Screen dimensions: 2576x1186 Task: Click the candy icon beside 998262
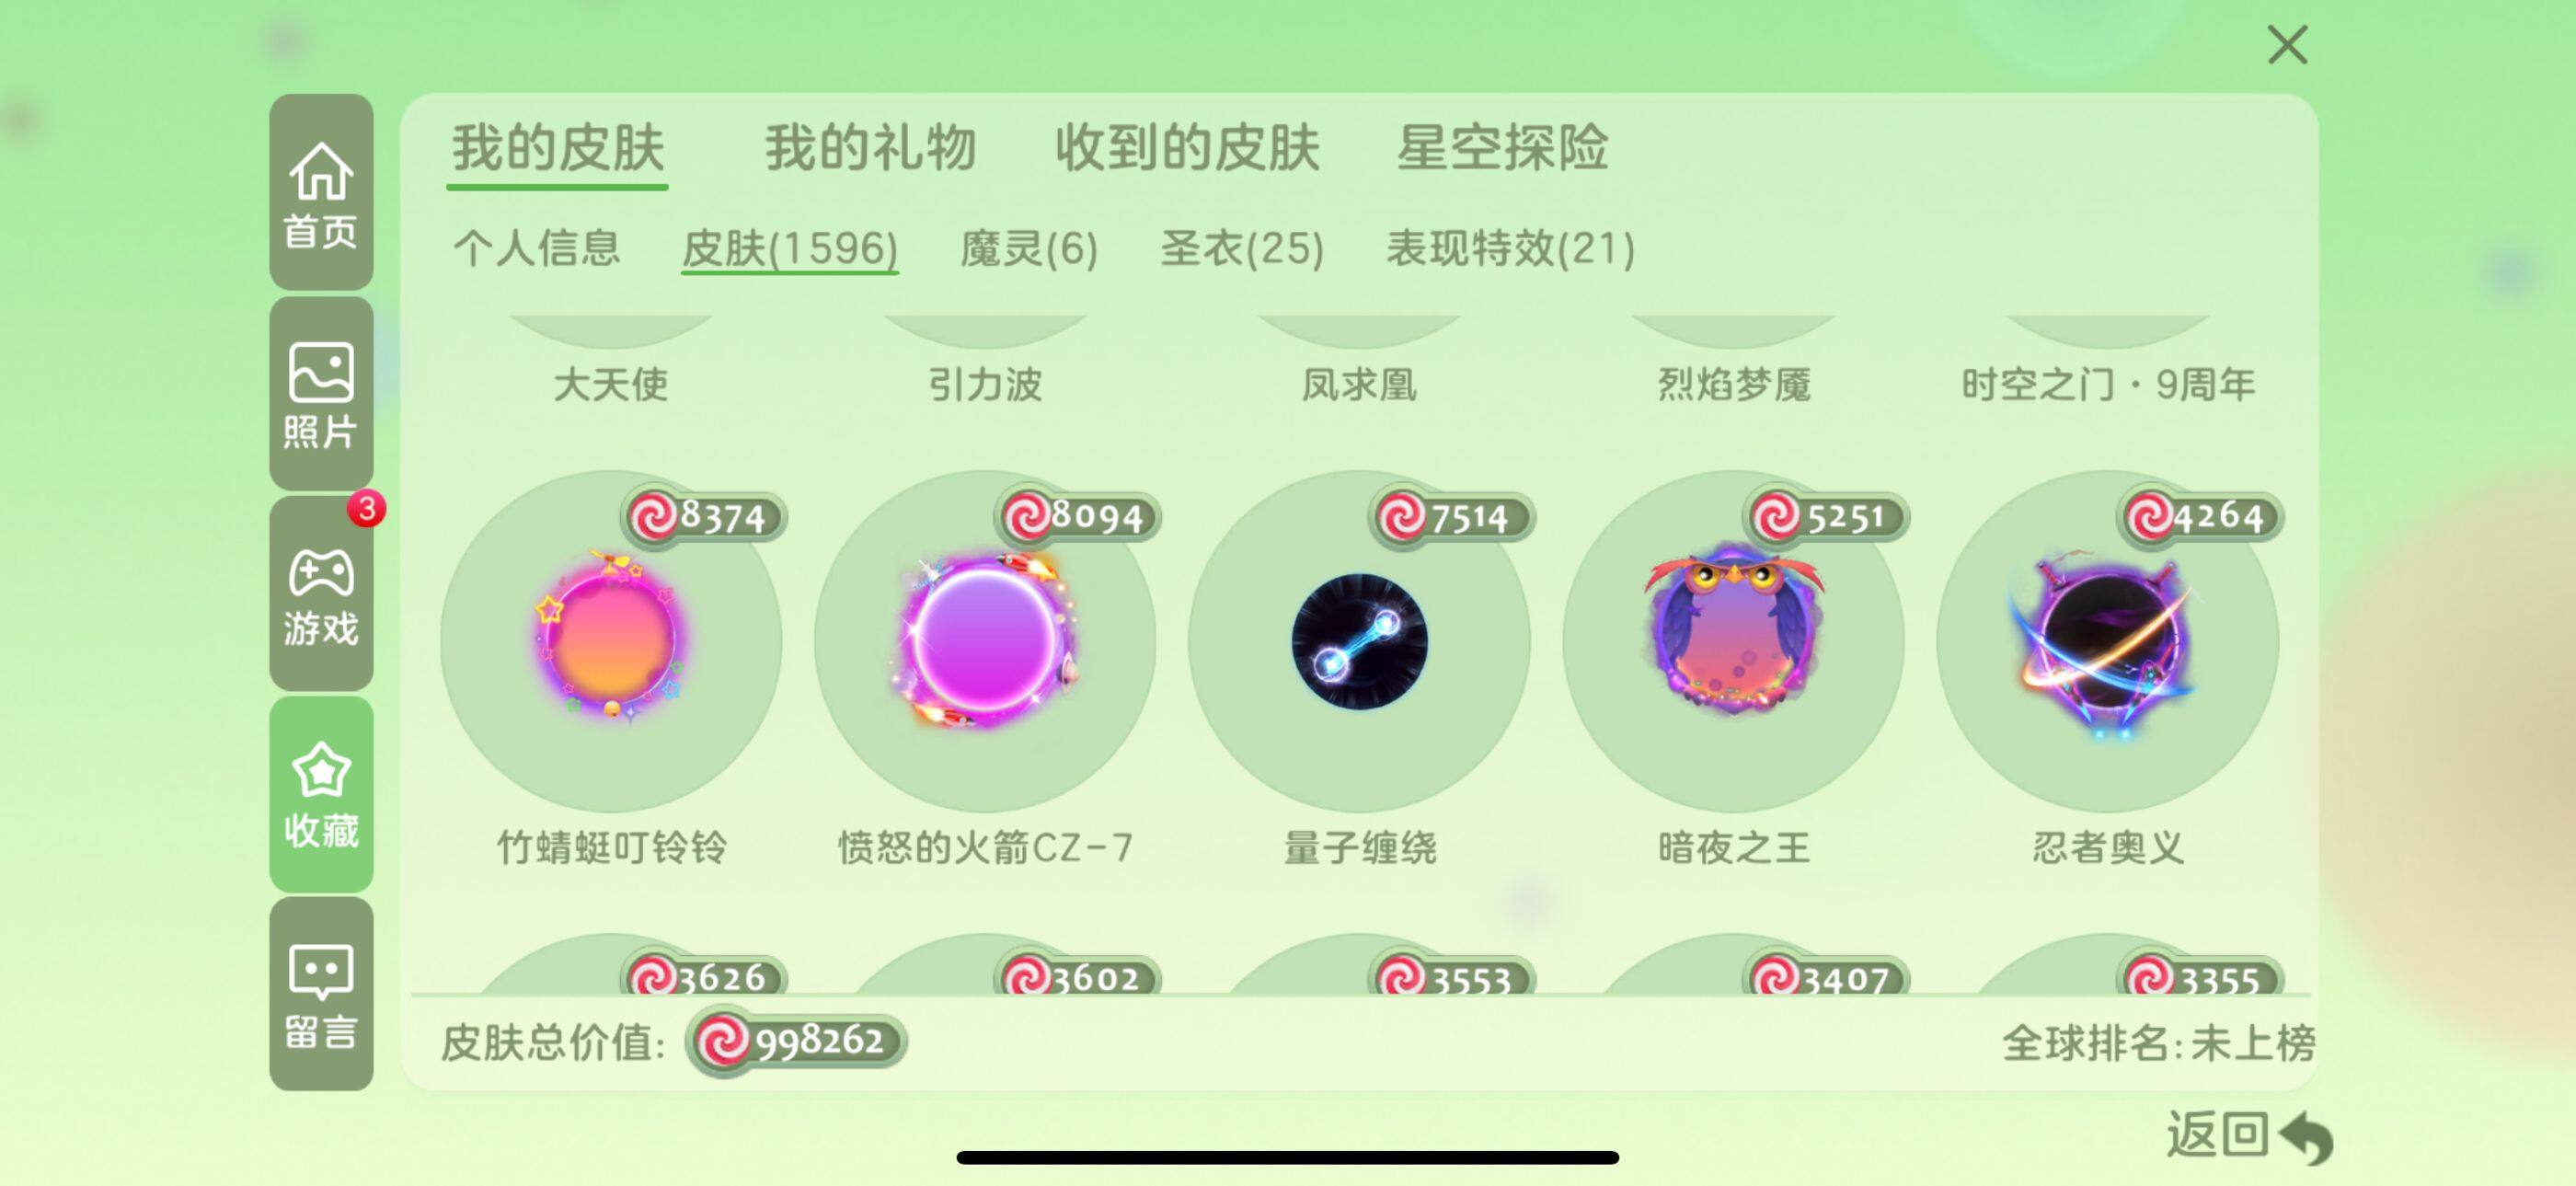[x=722, y=1041]
